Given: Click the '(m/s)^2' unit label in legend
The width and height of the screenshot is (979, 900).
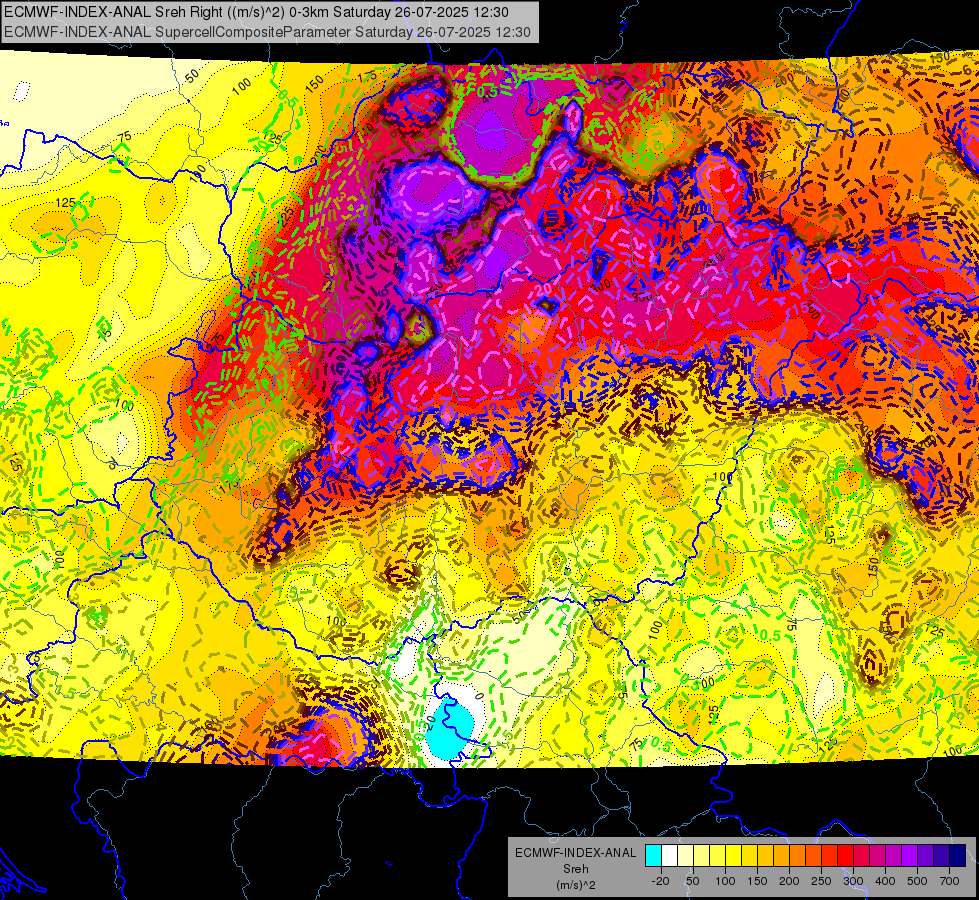Looking at the screenshot, I should click(575, 885).
